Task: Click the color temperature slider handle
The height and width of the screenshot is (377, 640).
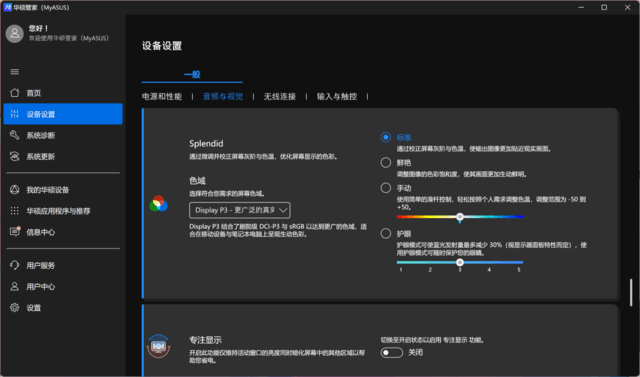Action: [460, 217]
